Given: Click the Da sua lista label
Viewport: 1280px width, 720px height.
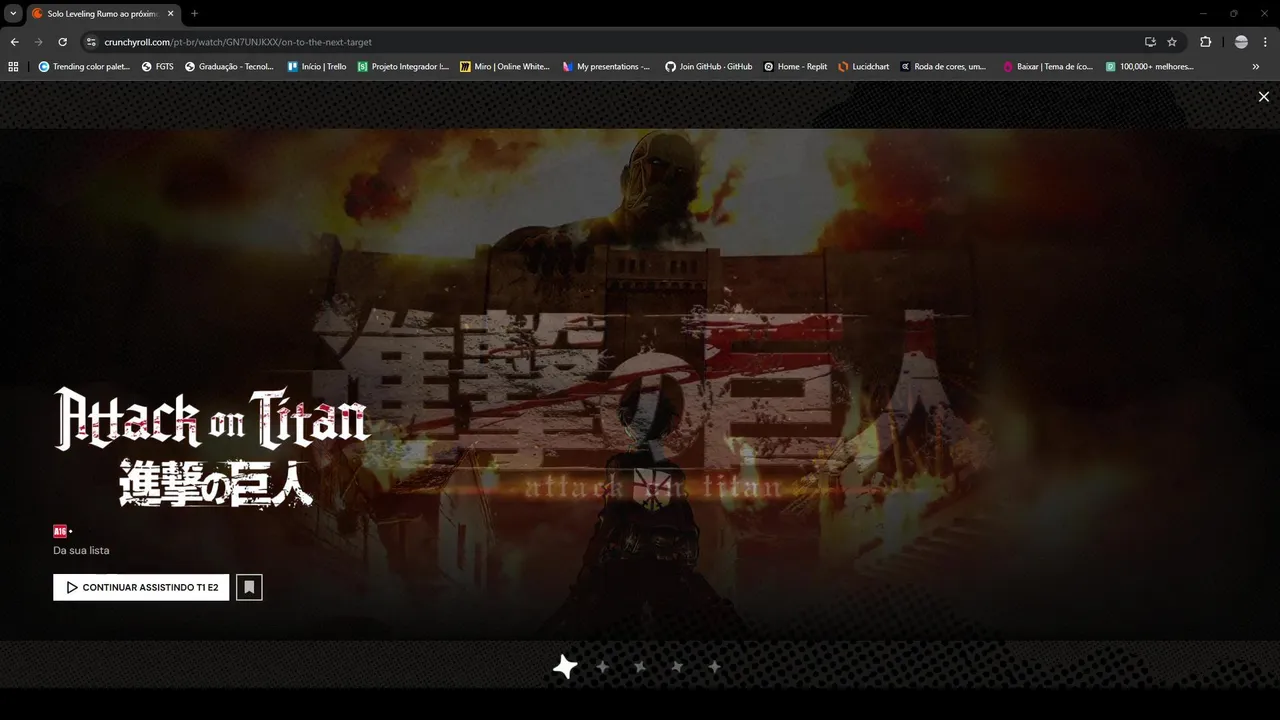Looking at the screenshot, I should [81, 551].
